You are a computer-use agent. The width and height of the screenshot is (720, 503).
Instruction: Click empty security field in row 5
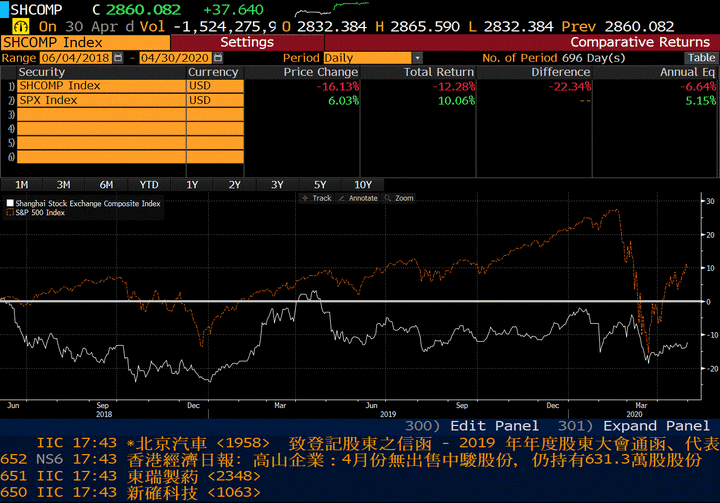pos(101,143)
